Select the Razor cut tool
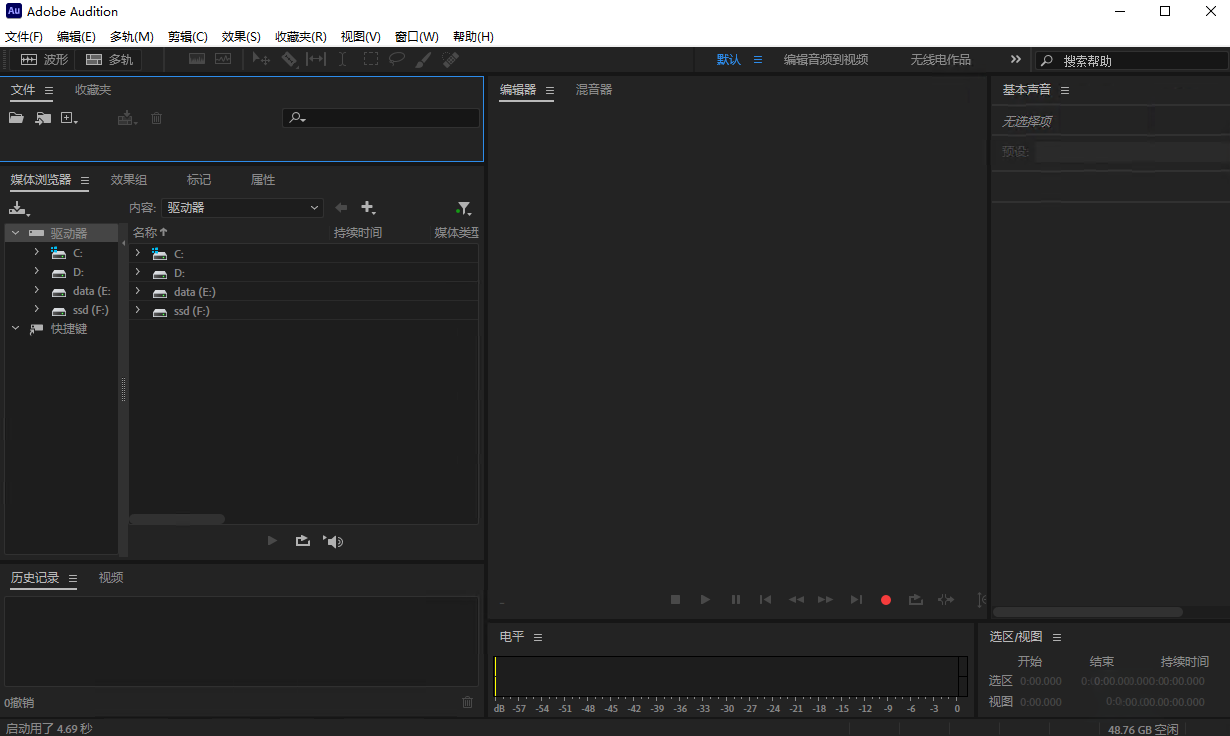The image size is (1230, 736). (289, 60)
